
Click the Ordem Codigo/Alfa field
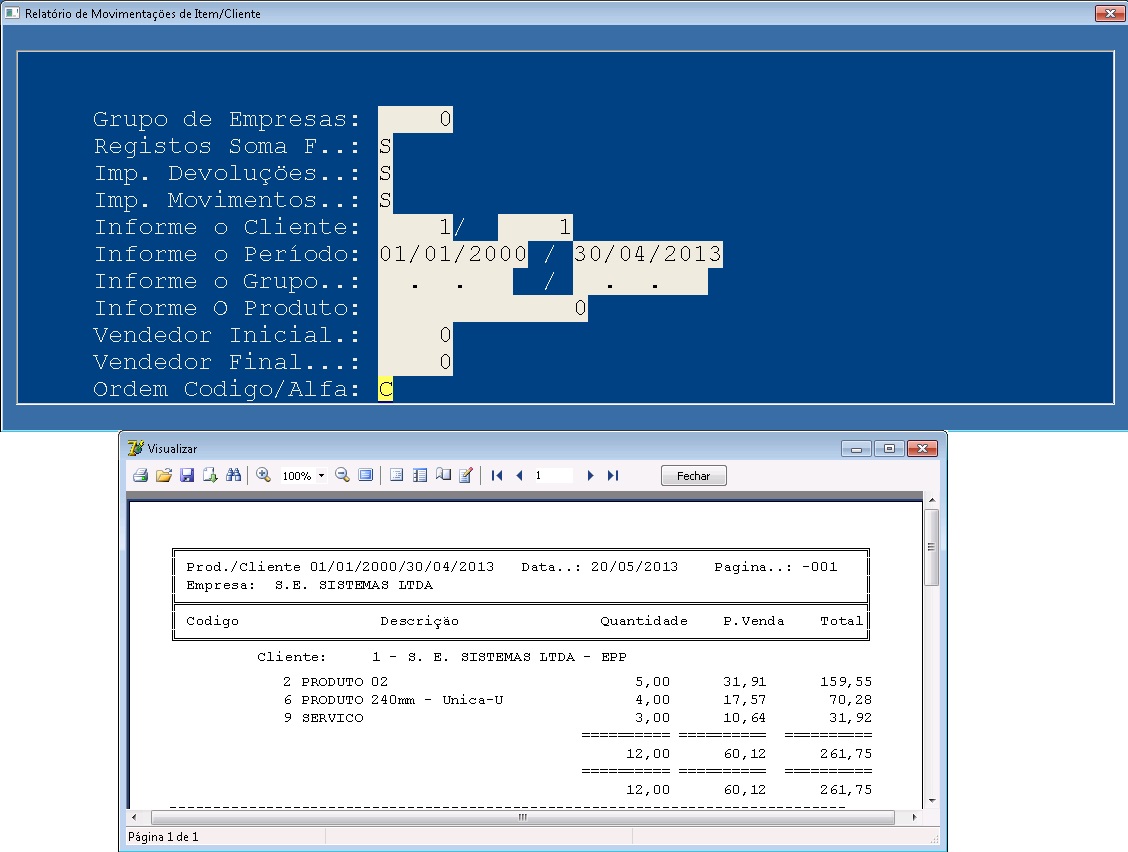coord(385,389)
